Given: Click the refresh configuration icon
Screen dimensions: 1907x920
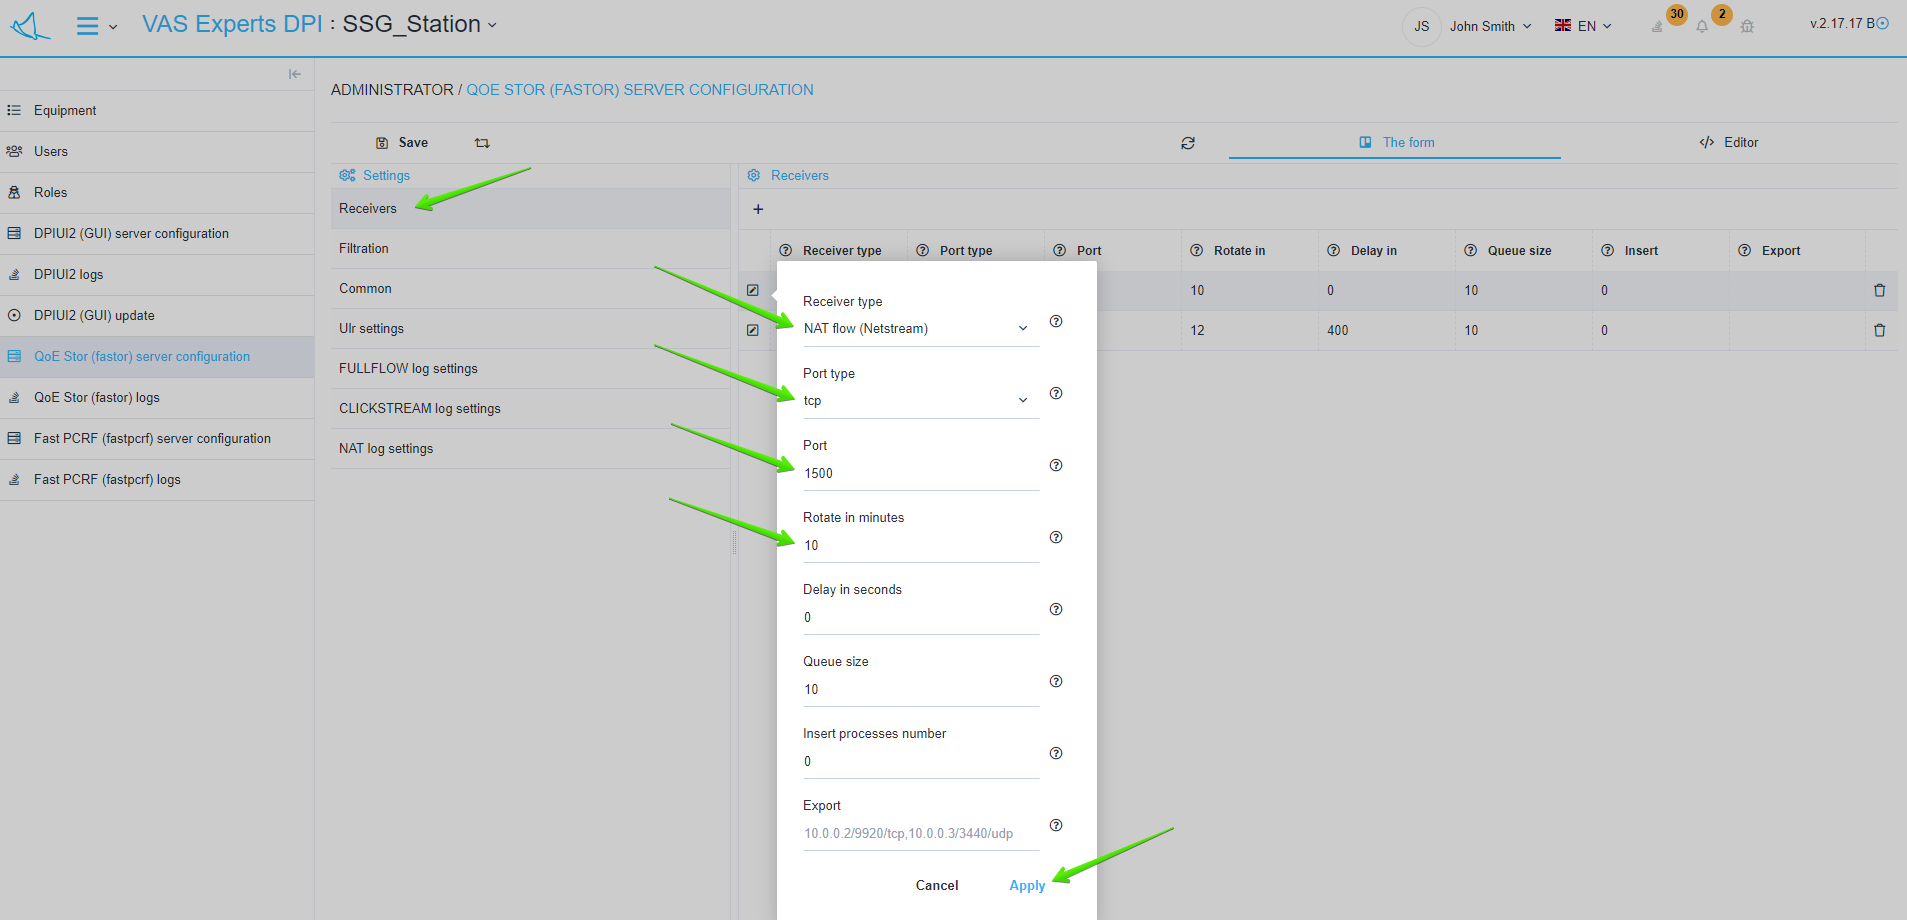Looking at the screenshot, I should [x=1188, y=143].
